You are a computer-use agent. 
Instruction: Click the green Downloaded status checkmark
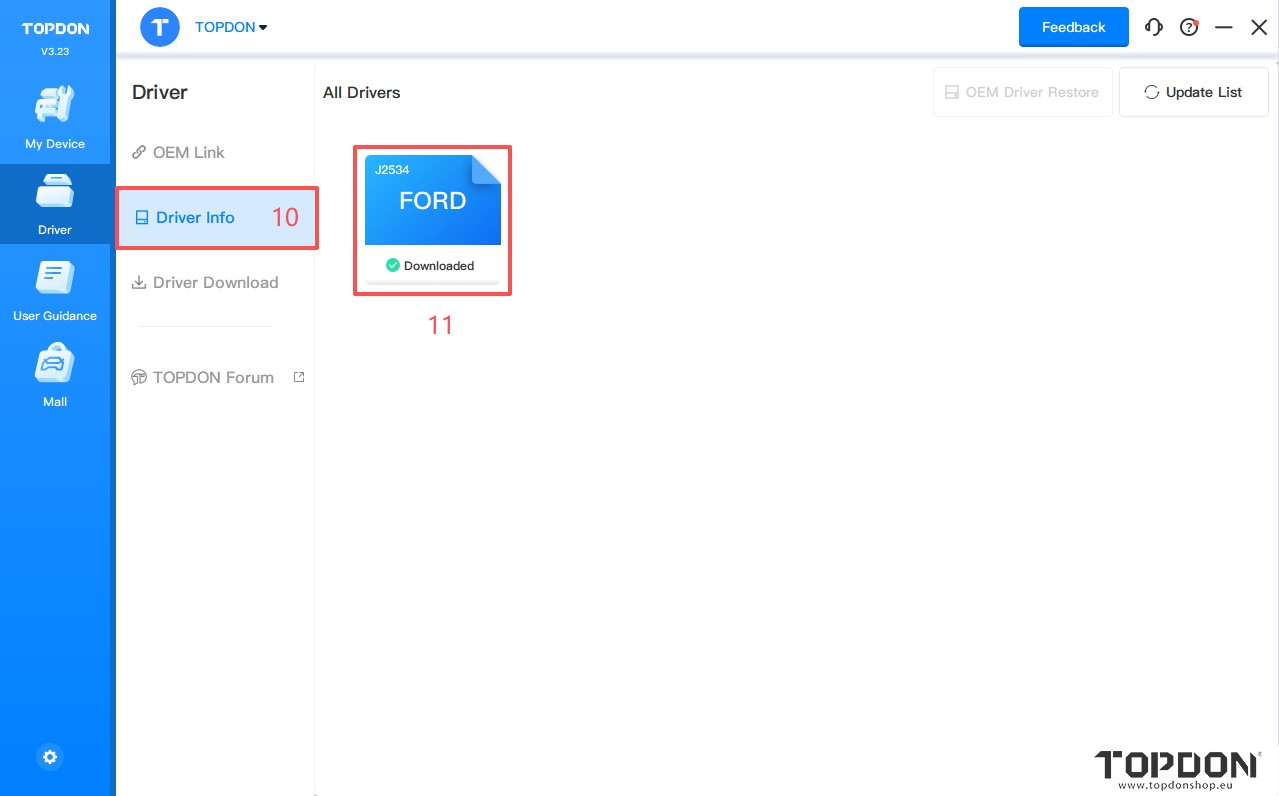coord(393,265)
